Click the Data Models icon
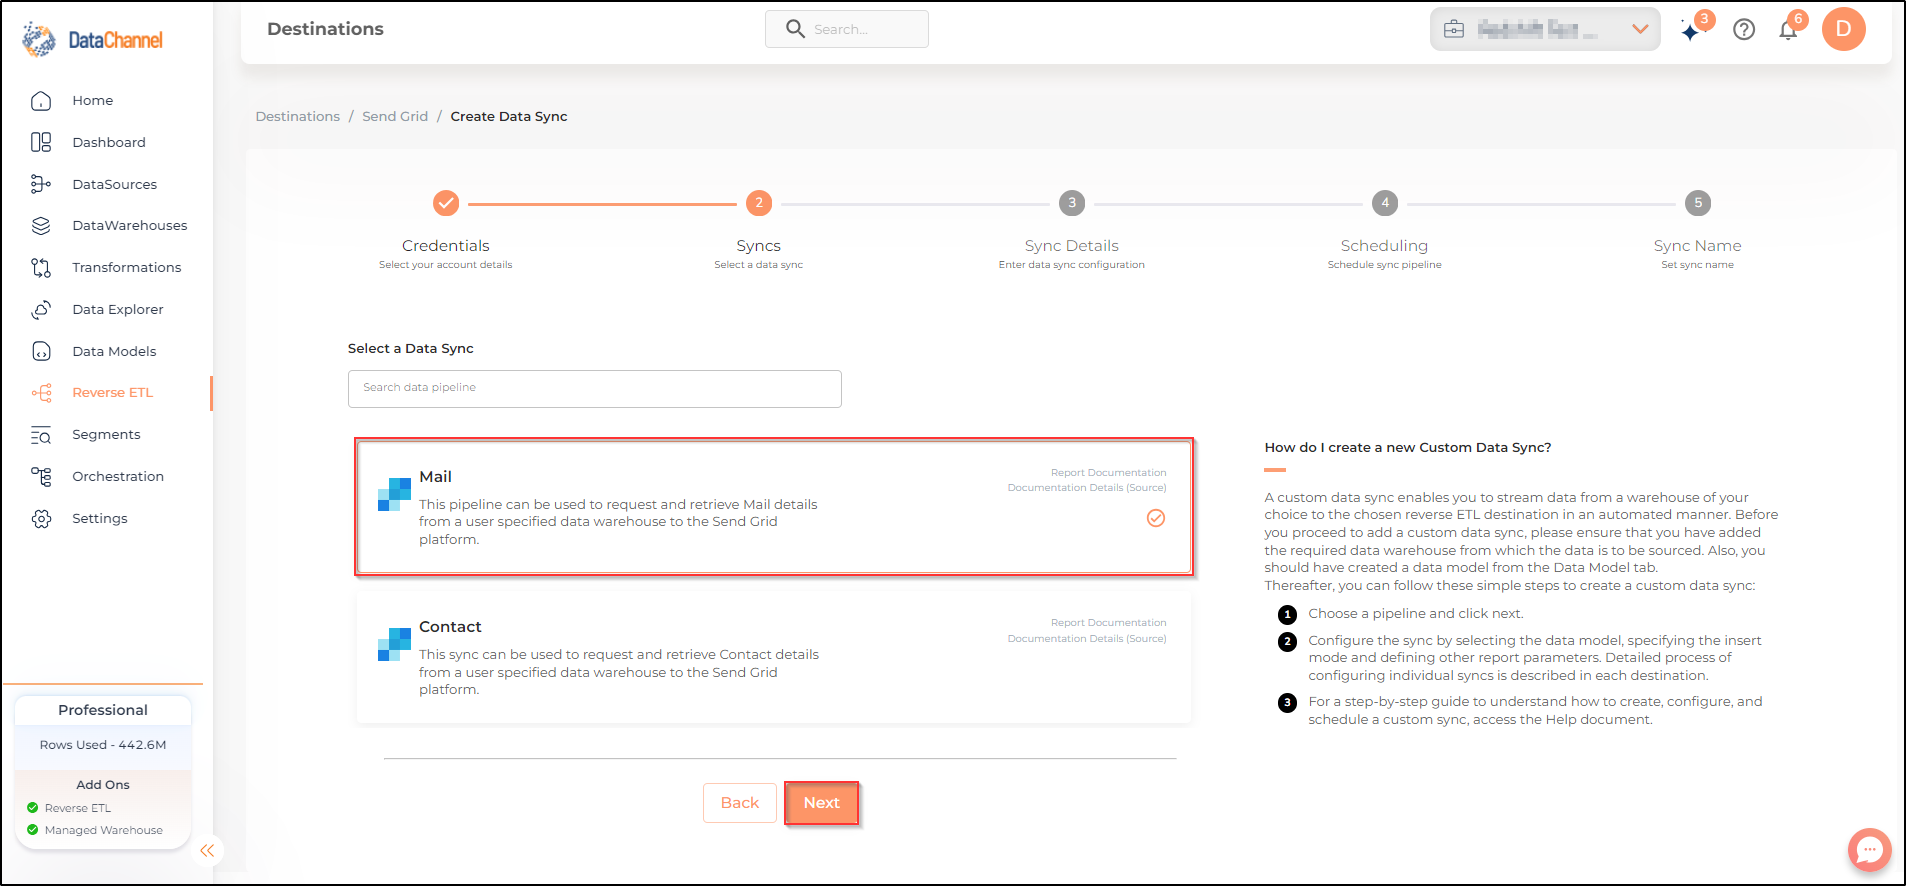1906x886 pixels. point(41,351)
